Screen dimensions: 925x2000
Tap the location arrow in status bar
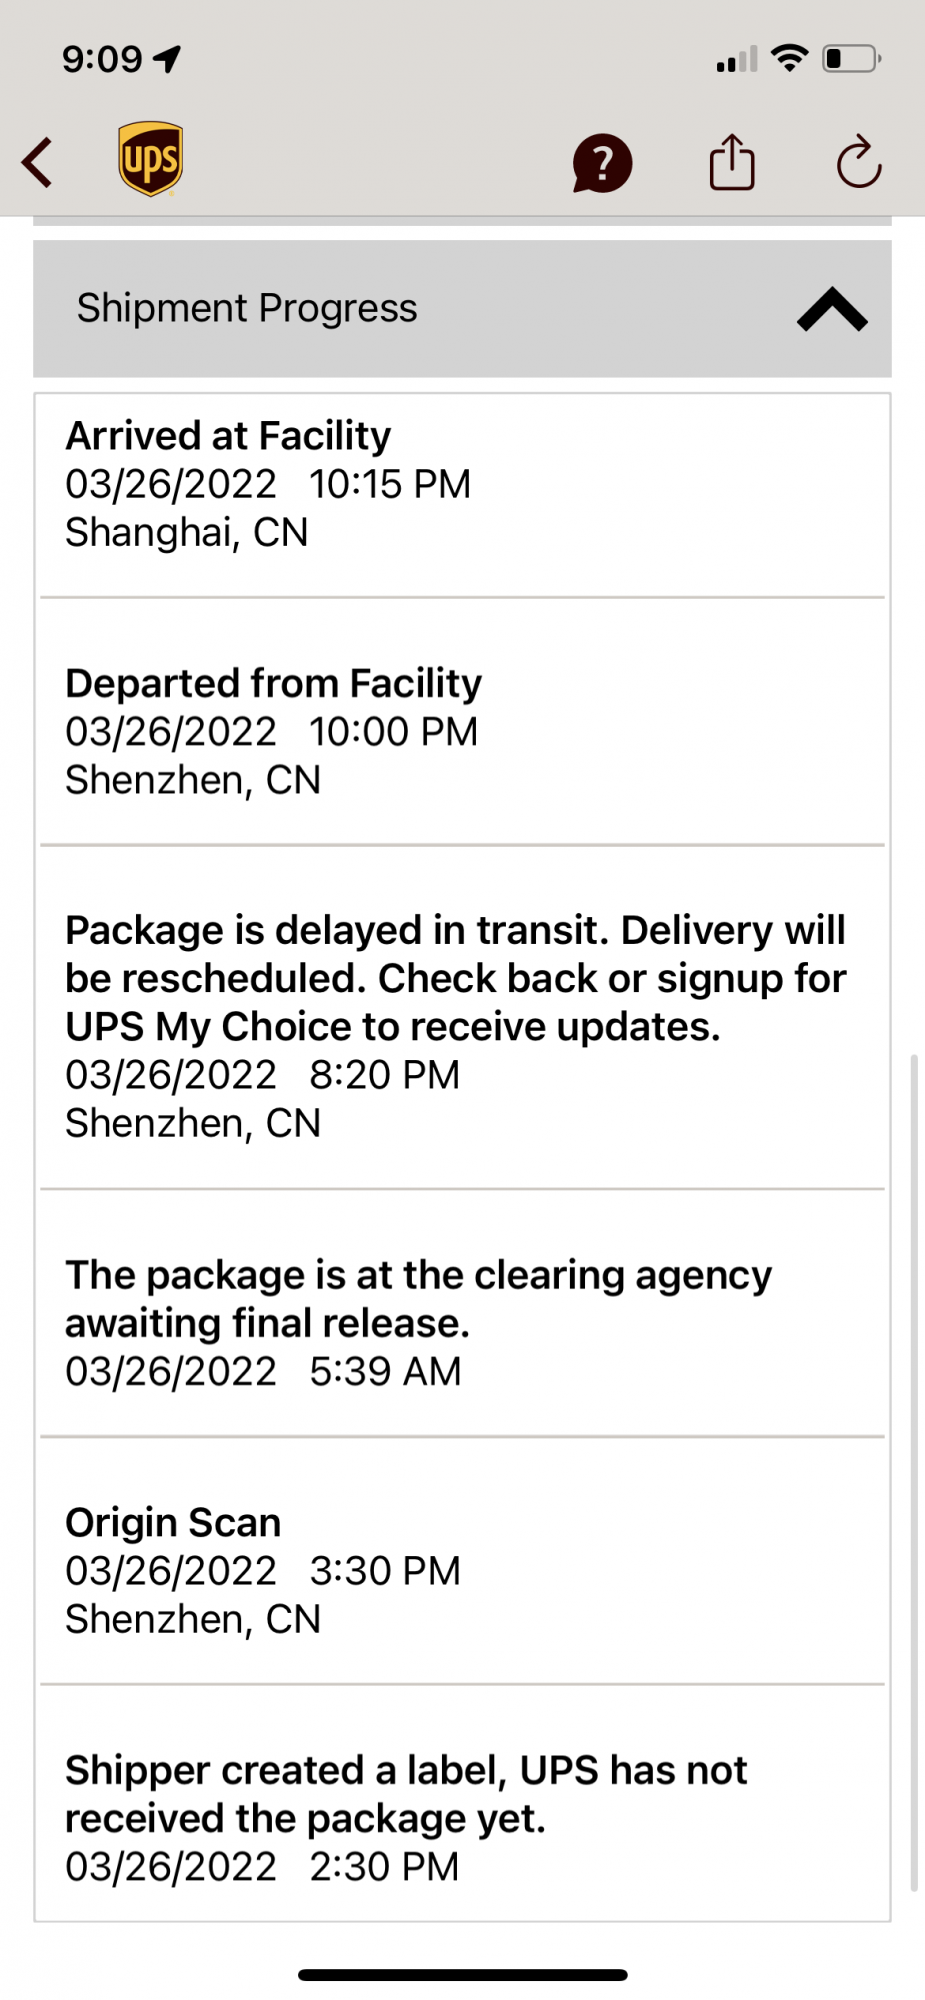pos(167,59)
